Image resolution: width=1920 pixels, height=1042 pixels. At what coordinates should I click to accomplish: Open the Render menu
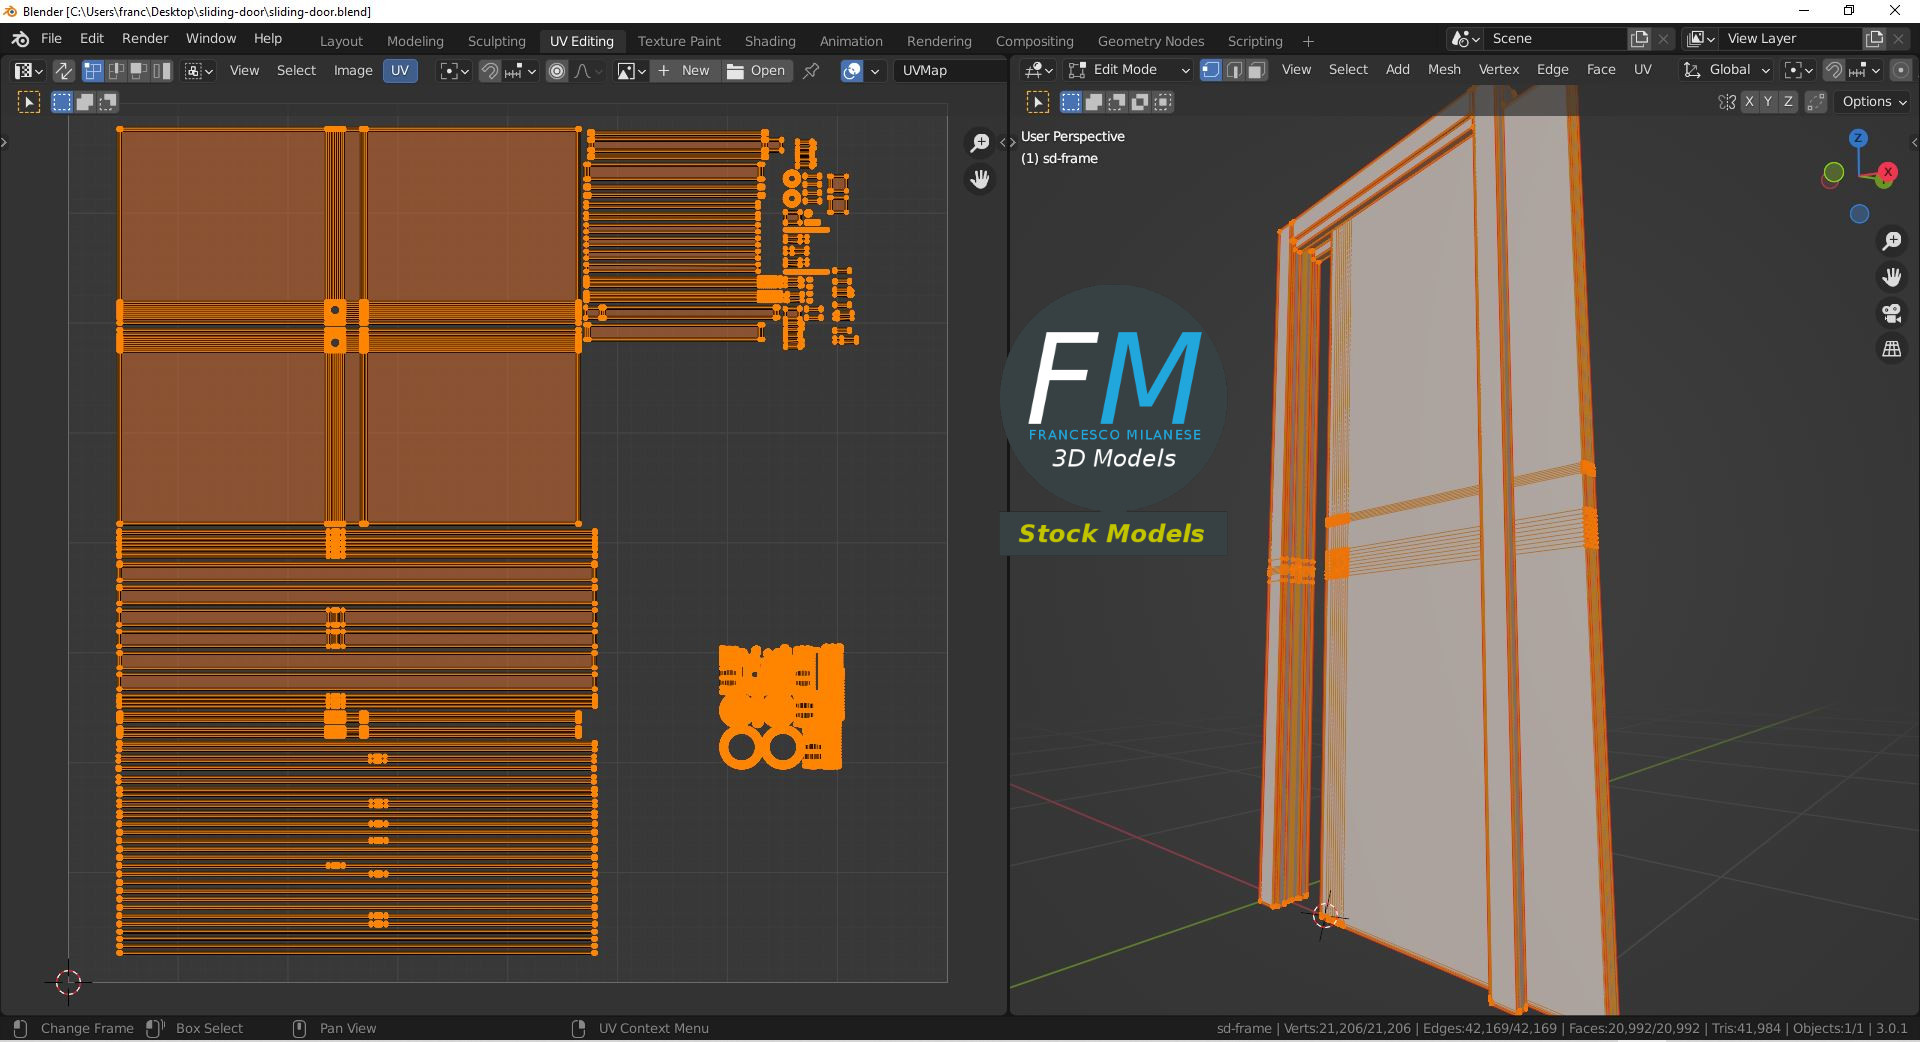point(145,38)
